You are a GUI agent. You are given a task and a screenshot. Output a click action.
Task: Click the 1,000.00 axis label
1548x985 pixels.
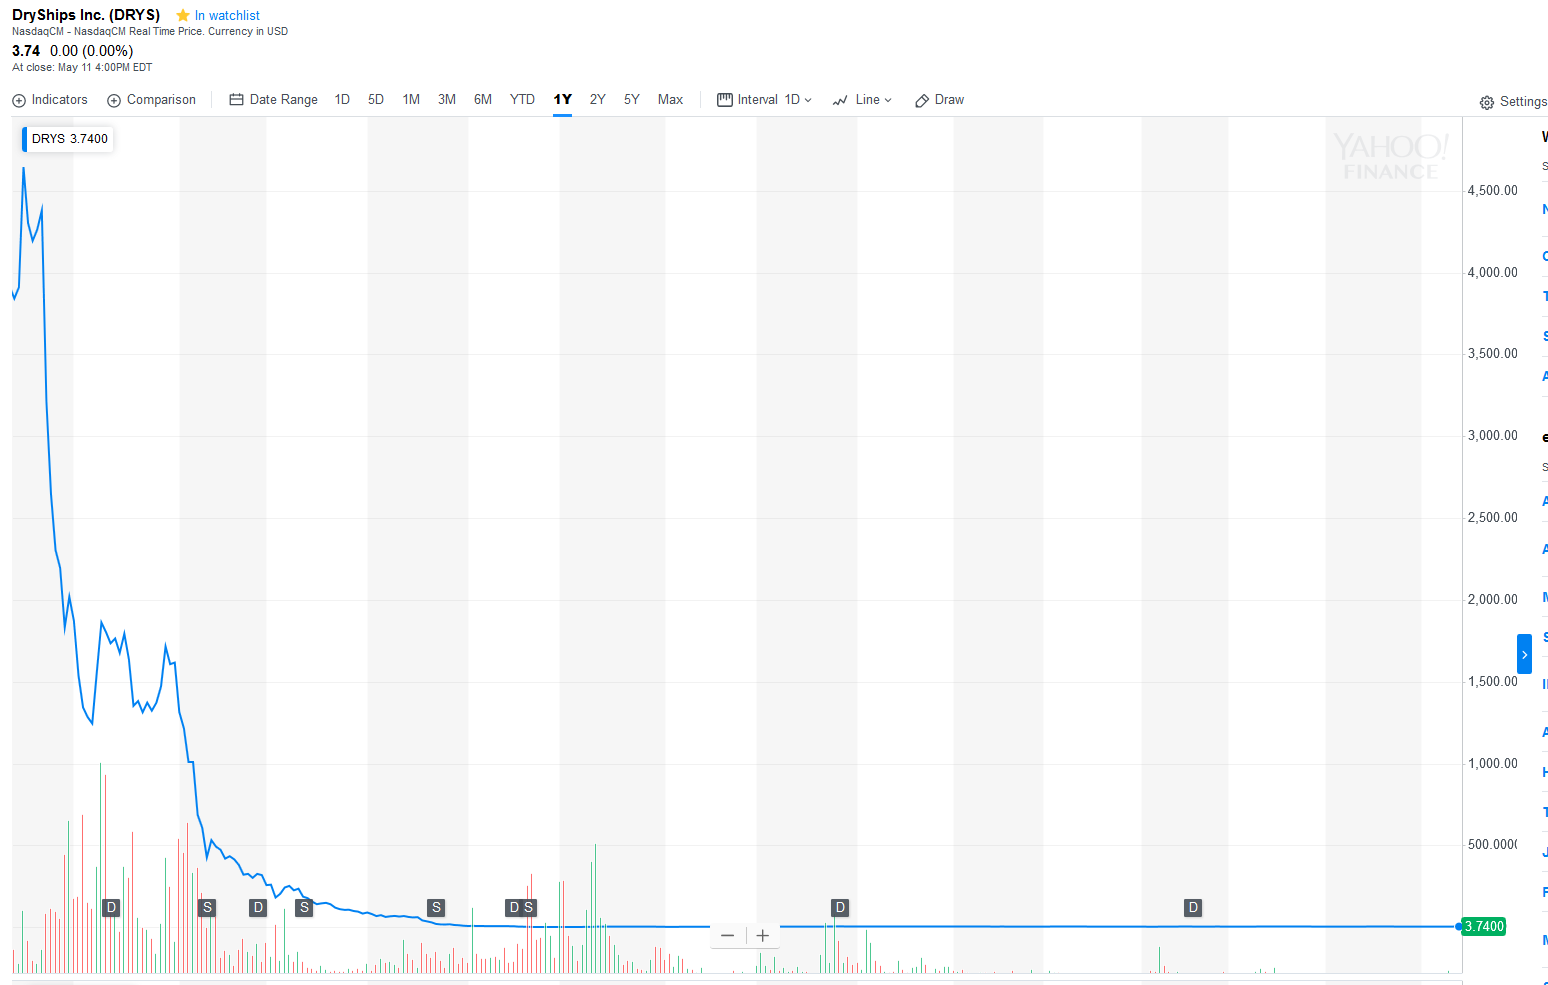(1492, 764)
